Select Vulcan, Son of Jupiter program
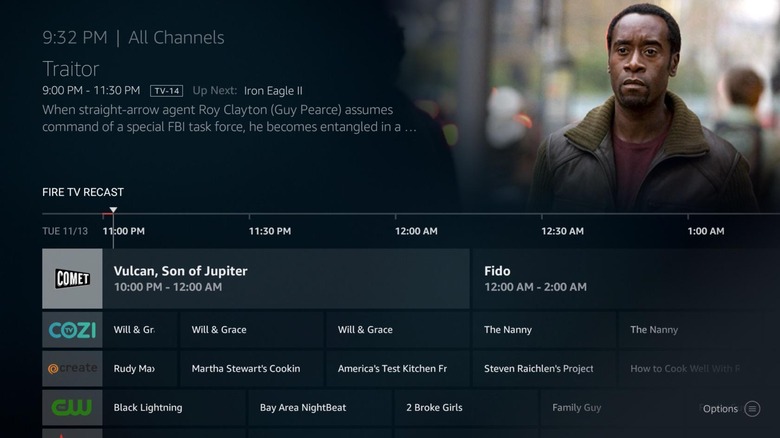 pos(286,279)
